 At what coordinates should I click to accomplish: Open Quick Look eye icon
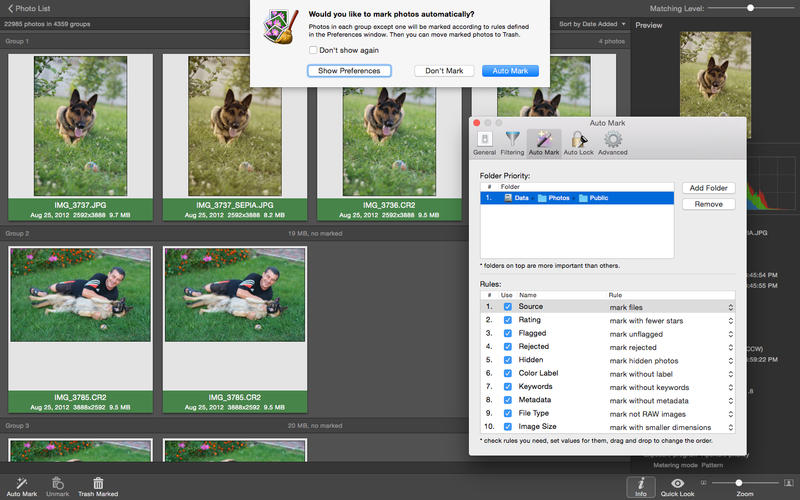[x=677, y=483]
